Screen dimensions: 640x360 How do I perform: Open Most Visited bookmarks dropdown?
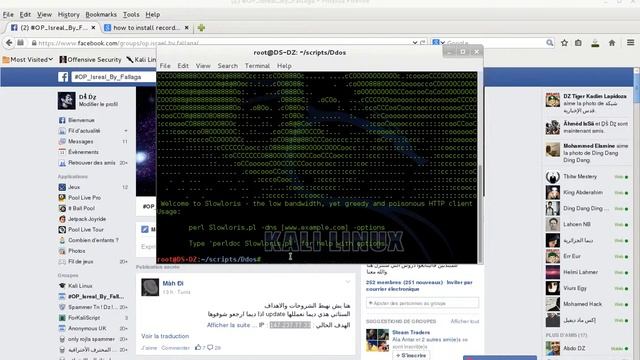[28, 60]
